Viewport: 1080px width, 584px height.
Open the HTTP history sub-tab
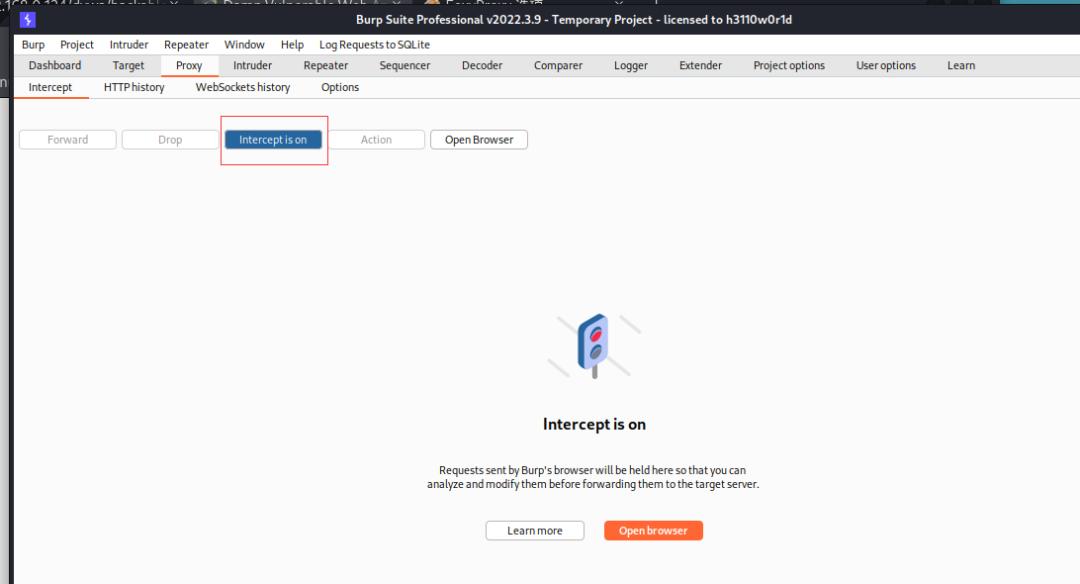[133, 87]
